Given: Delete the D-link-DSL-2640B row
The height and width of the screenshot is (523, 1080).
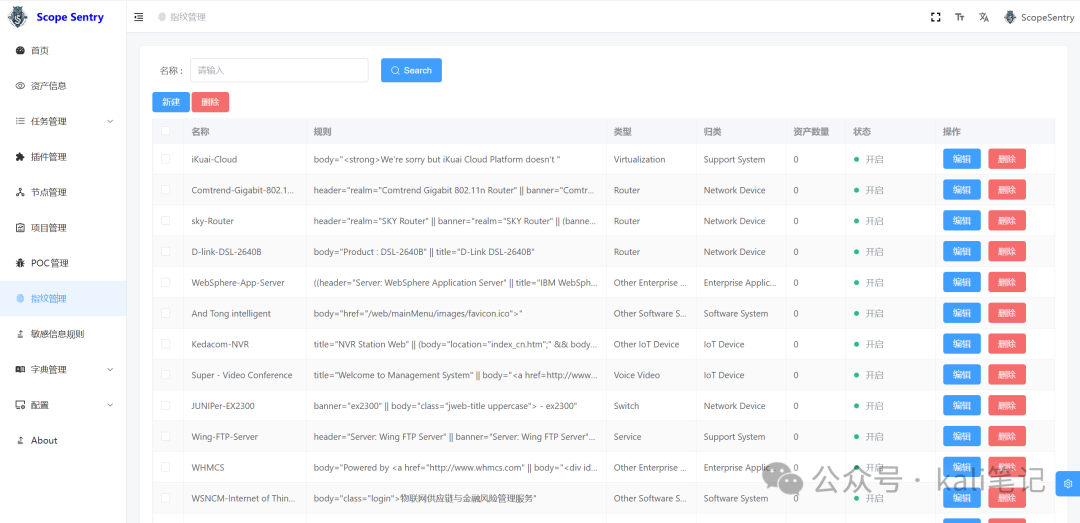Looking at the screenshot, I should 1007,252.
